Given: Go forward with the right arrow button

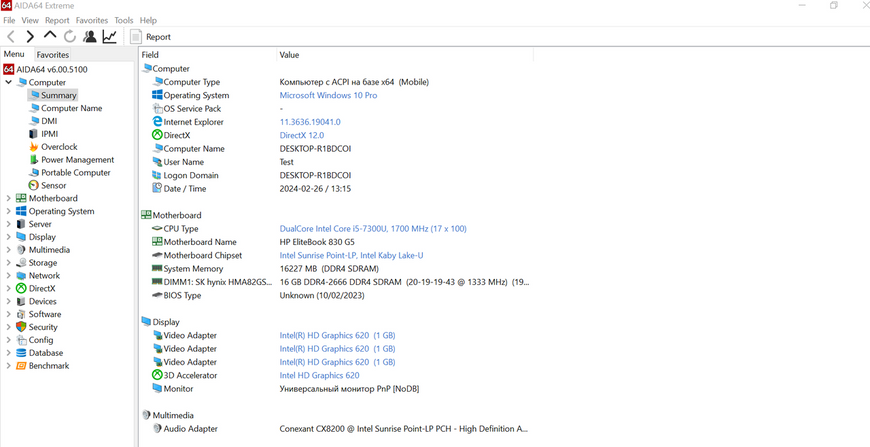Looking at the screenshot, I should (x=30, y=37).
